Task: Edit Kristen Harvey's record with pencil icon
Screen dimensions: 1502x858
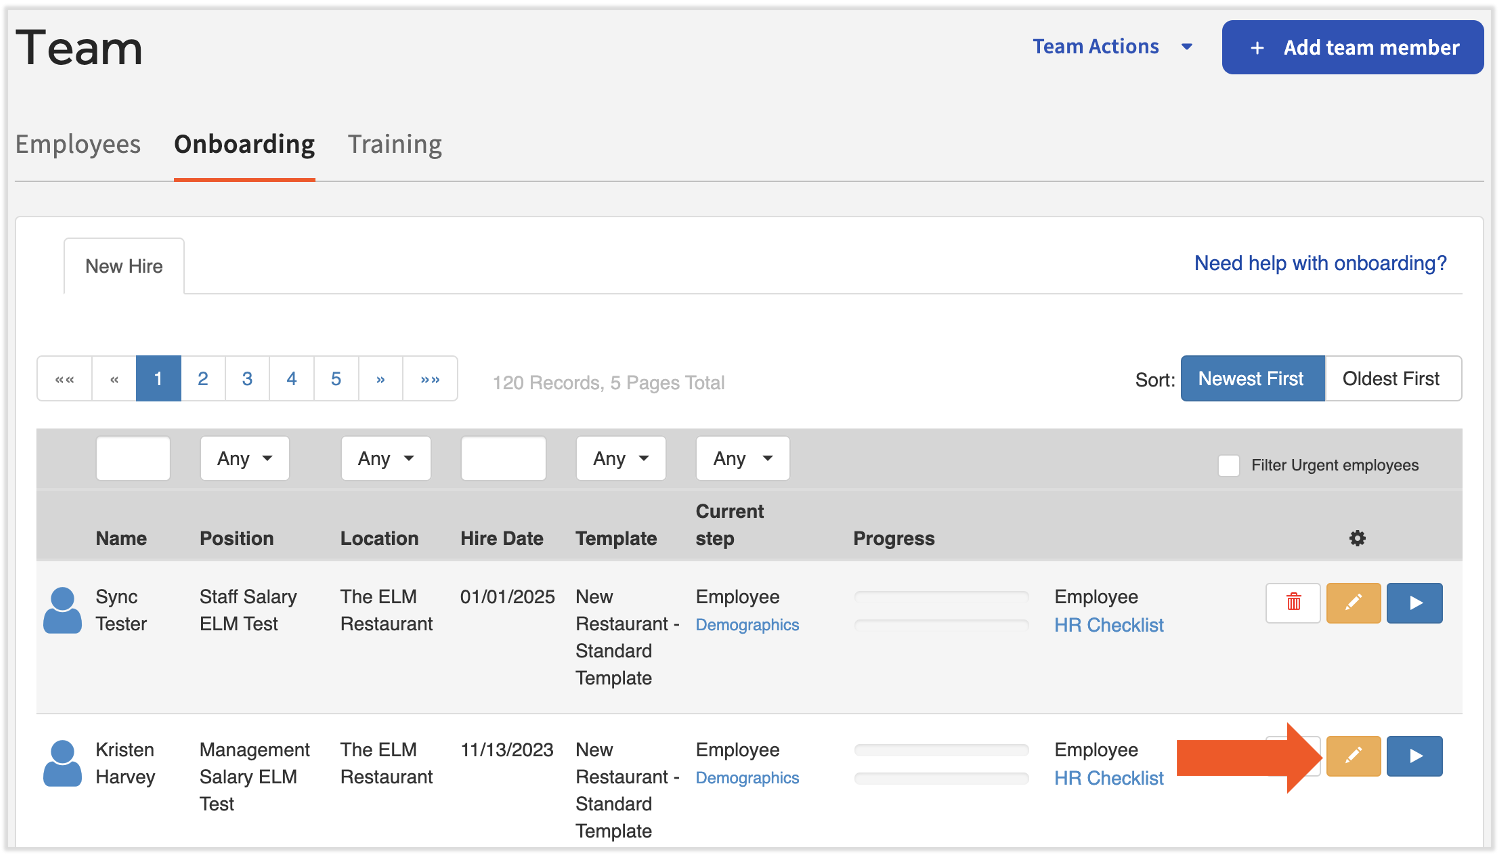Action: [x=1353, y=756]
